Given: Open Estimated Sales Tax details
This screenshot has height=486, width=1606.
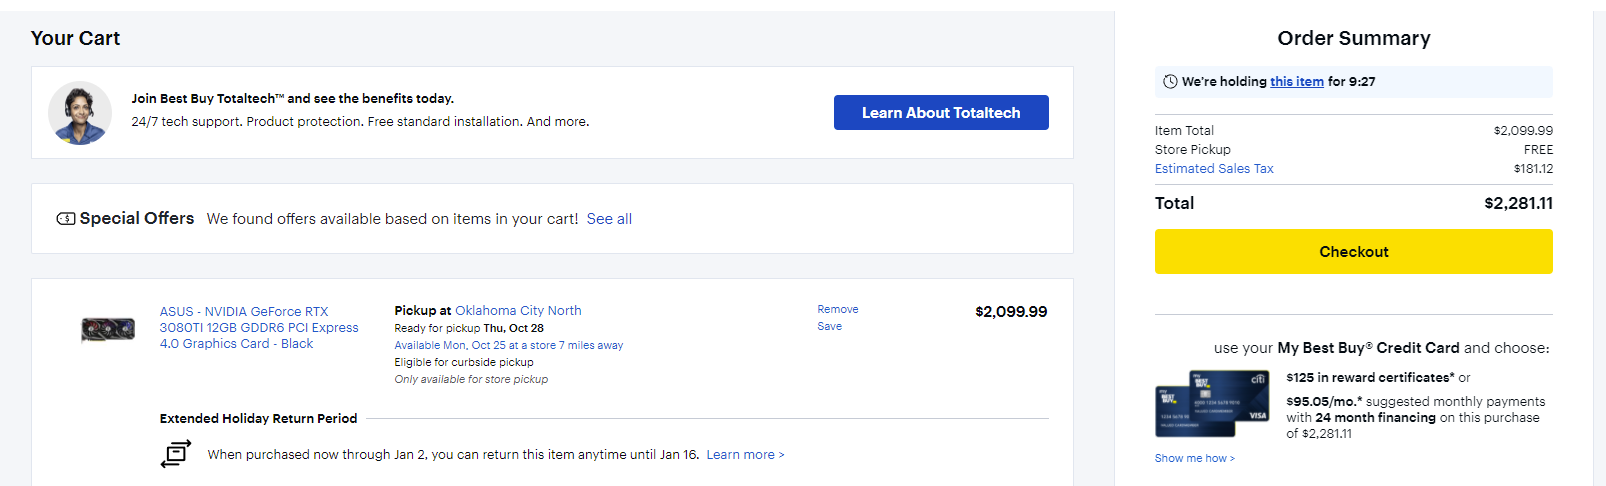Looking at the screenshot, I should point(1213,169).
